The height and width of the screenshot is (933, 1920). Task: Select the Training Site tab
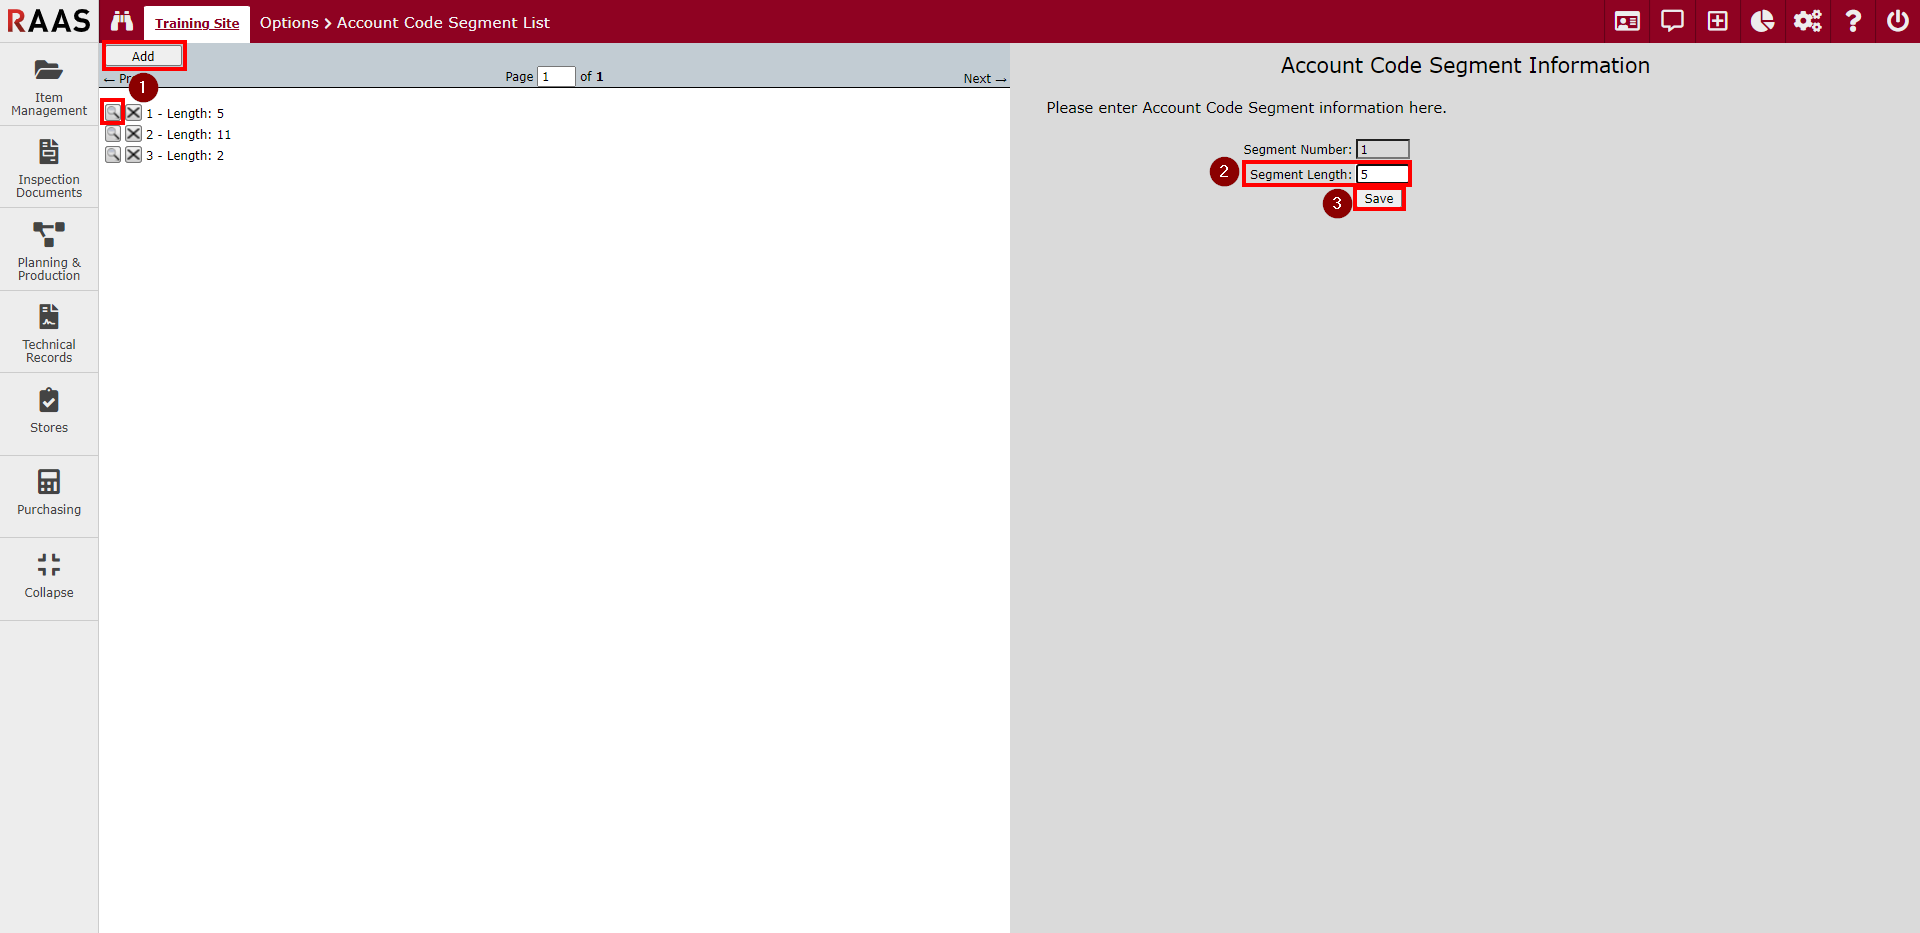pyautogui.click(x=196, y=23)
